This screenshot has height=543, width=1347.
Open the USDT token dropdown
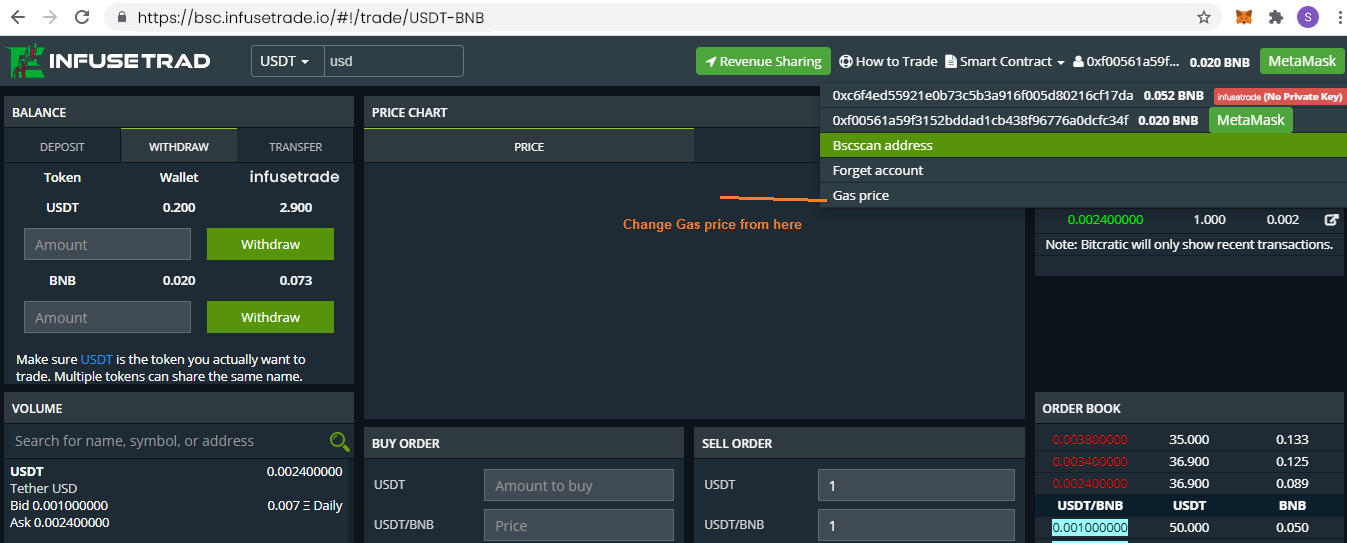tap(287, 61)
